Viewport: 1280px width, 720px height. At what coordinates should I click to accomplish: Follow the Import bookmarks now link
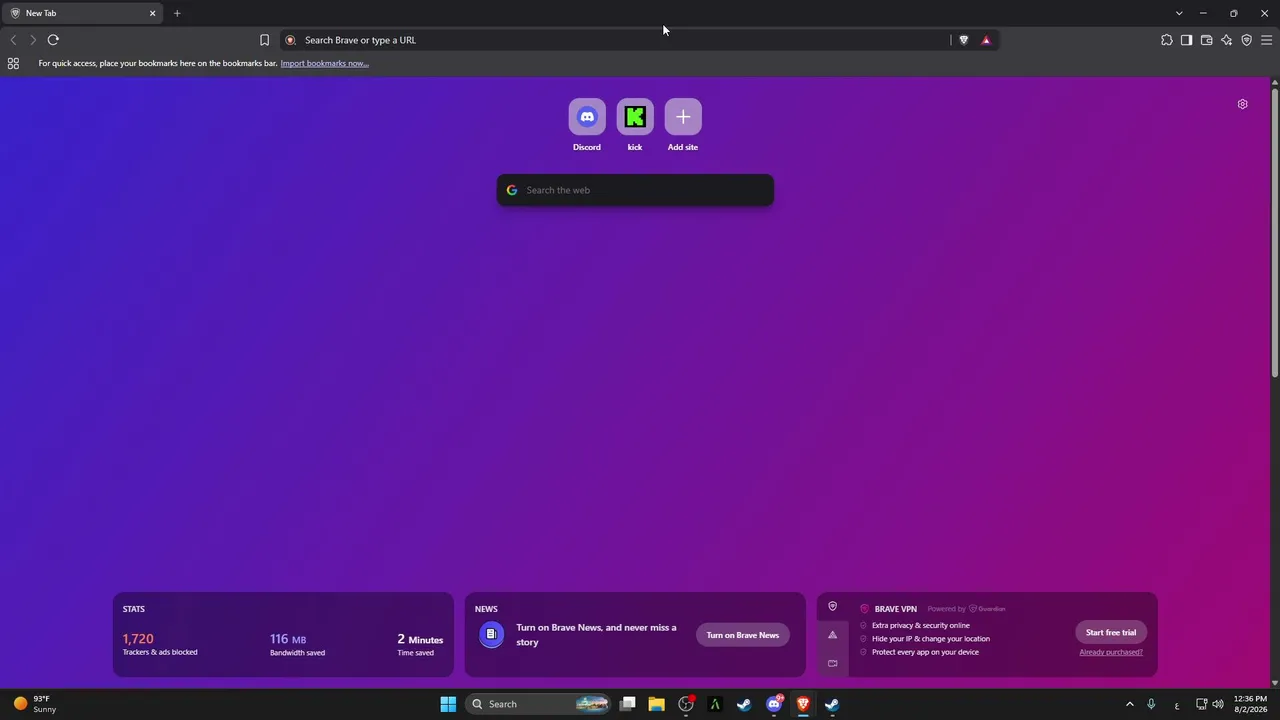(324, 63)
